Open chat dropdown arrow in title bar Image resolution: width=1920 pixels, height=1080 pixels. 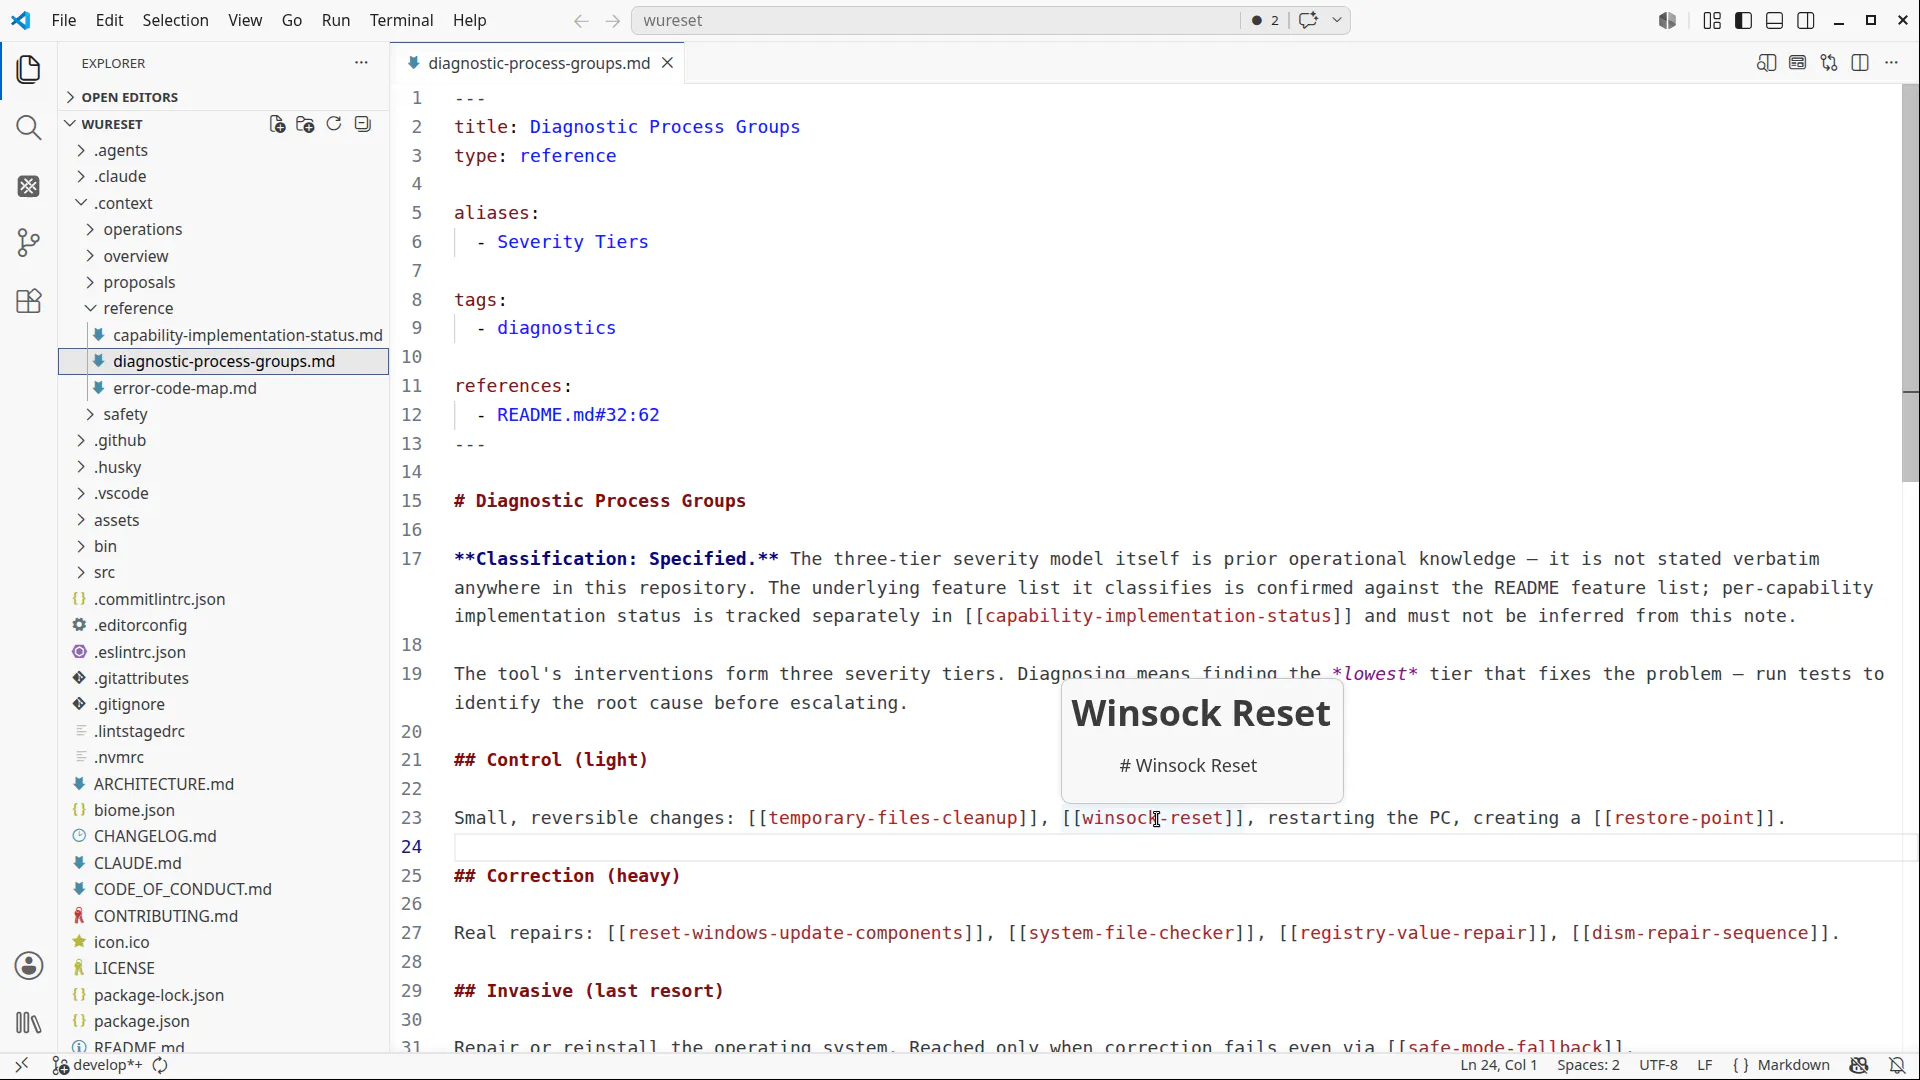point(1337,20)
